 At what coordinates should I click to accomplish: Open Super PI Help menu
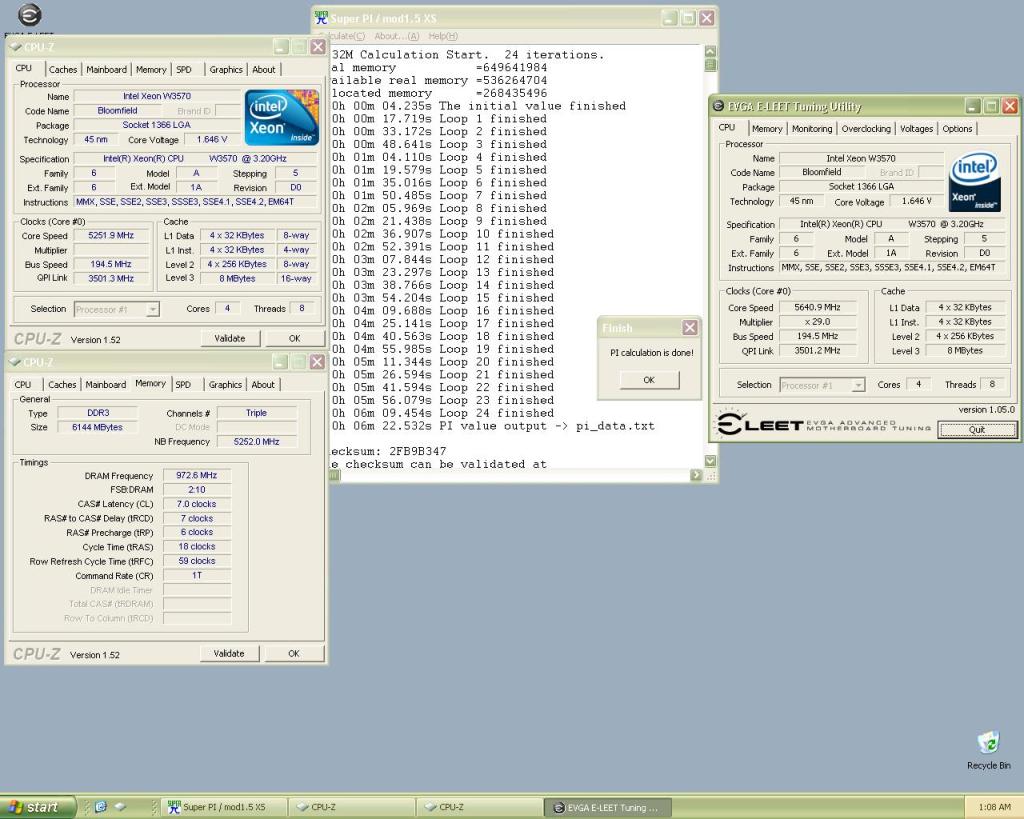click(x=443, y=36)
